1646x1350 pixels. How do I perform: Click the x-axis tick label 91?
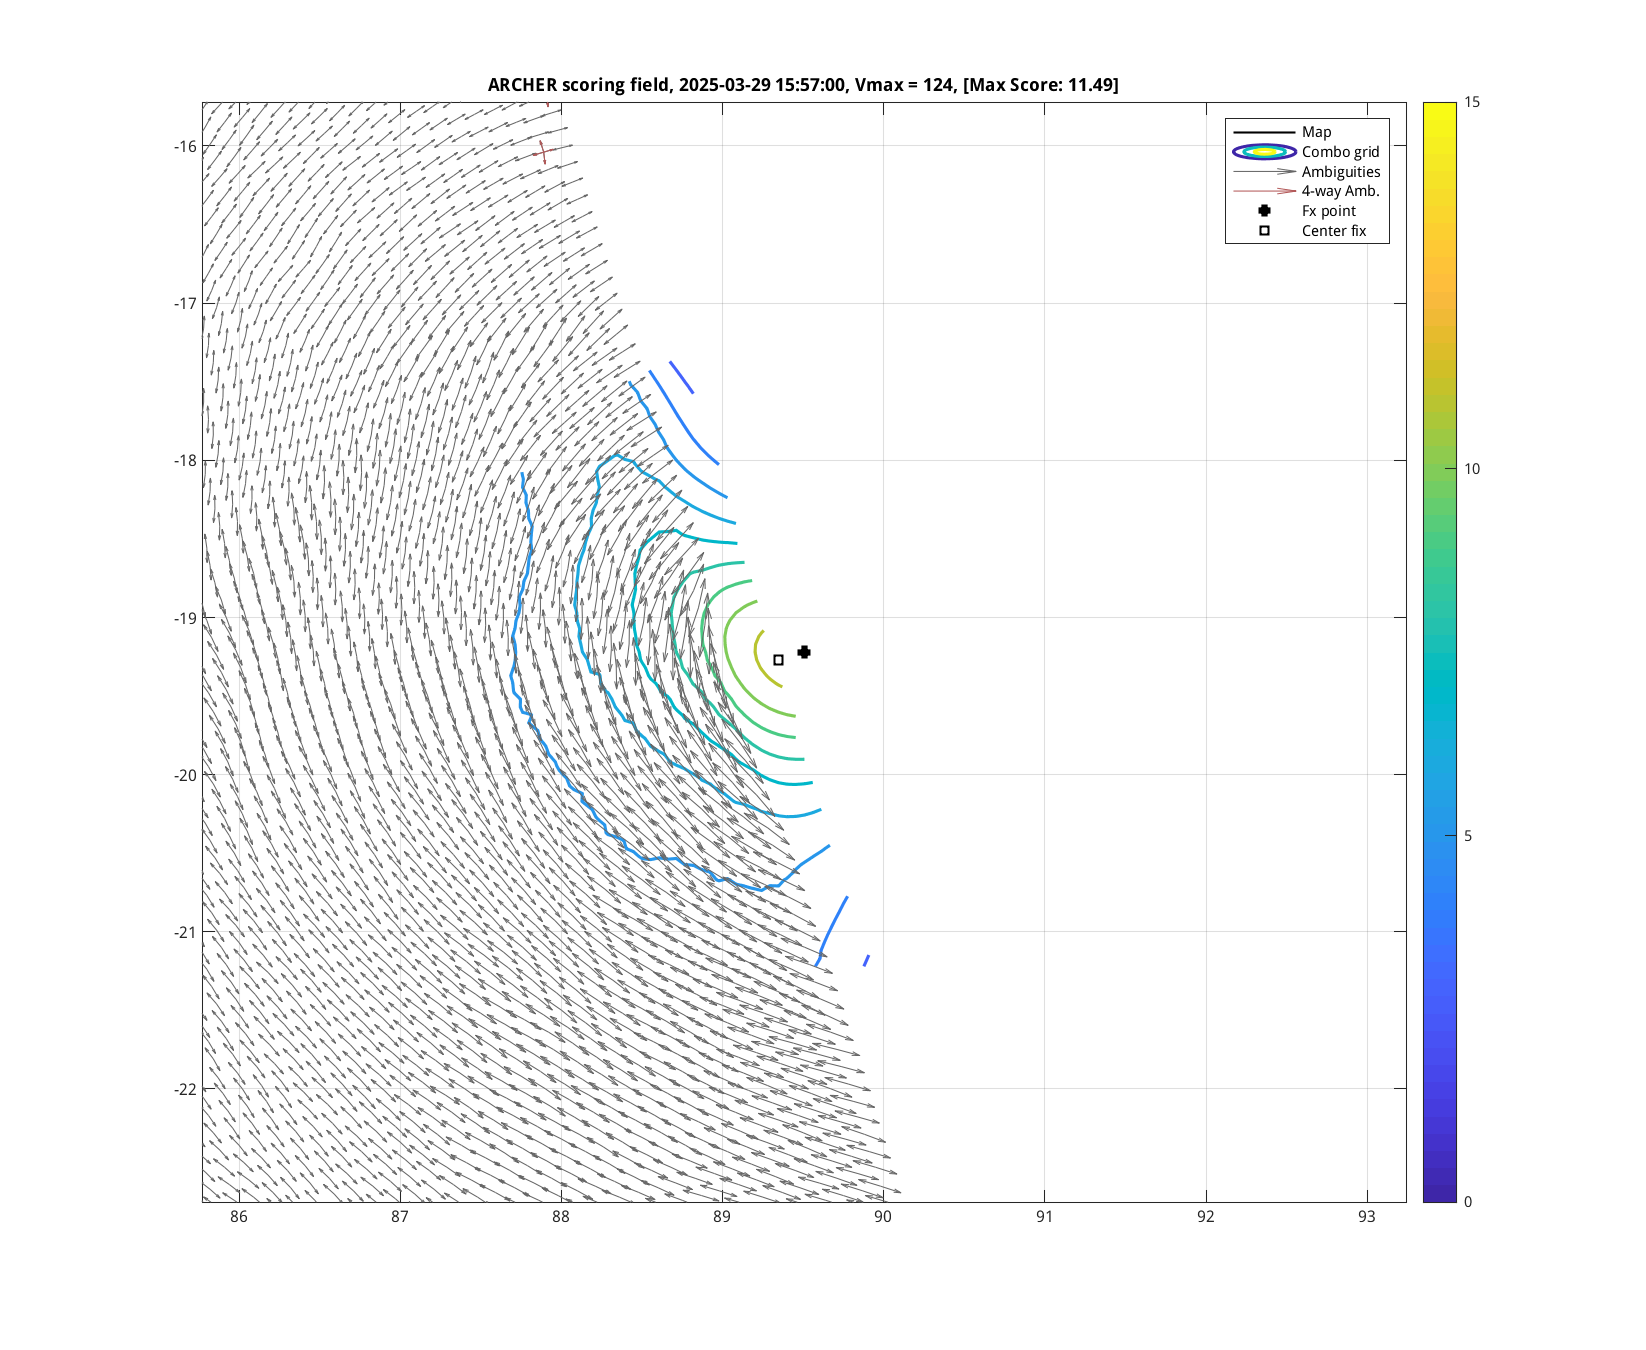click(1044, 1217)
